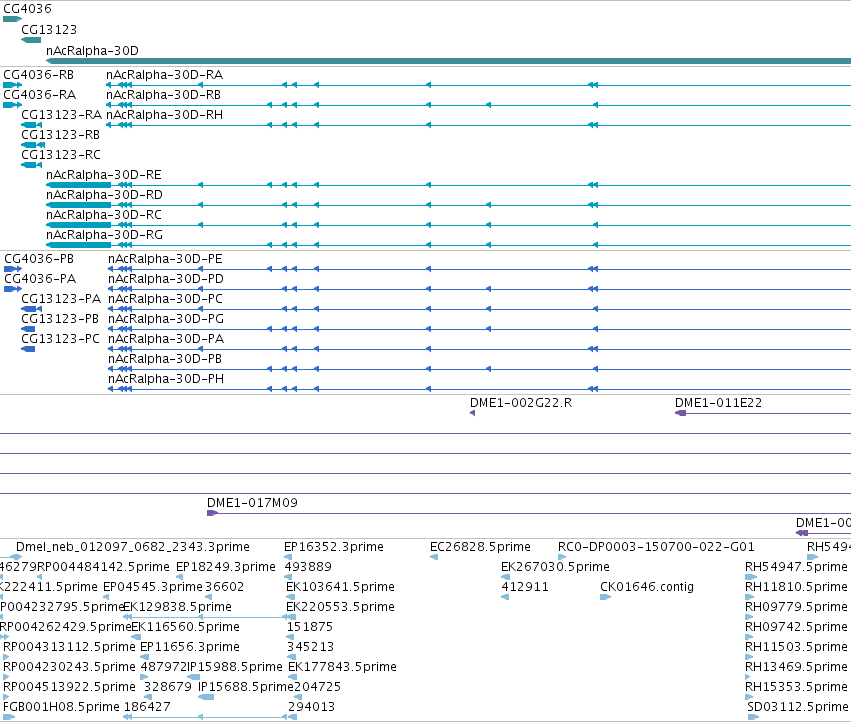Click the RP004513922.5prime feature label
Screen dimensions: 851x722
coord(69,687)
